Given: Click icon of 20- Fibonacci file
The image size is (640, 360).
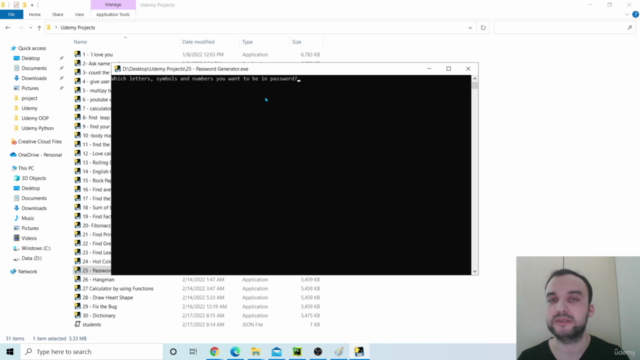Looking at the screenshot, I should pos(78,225).
